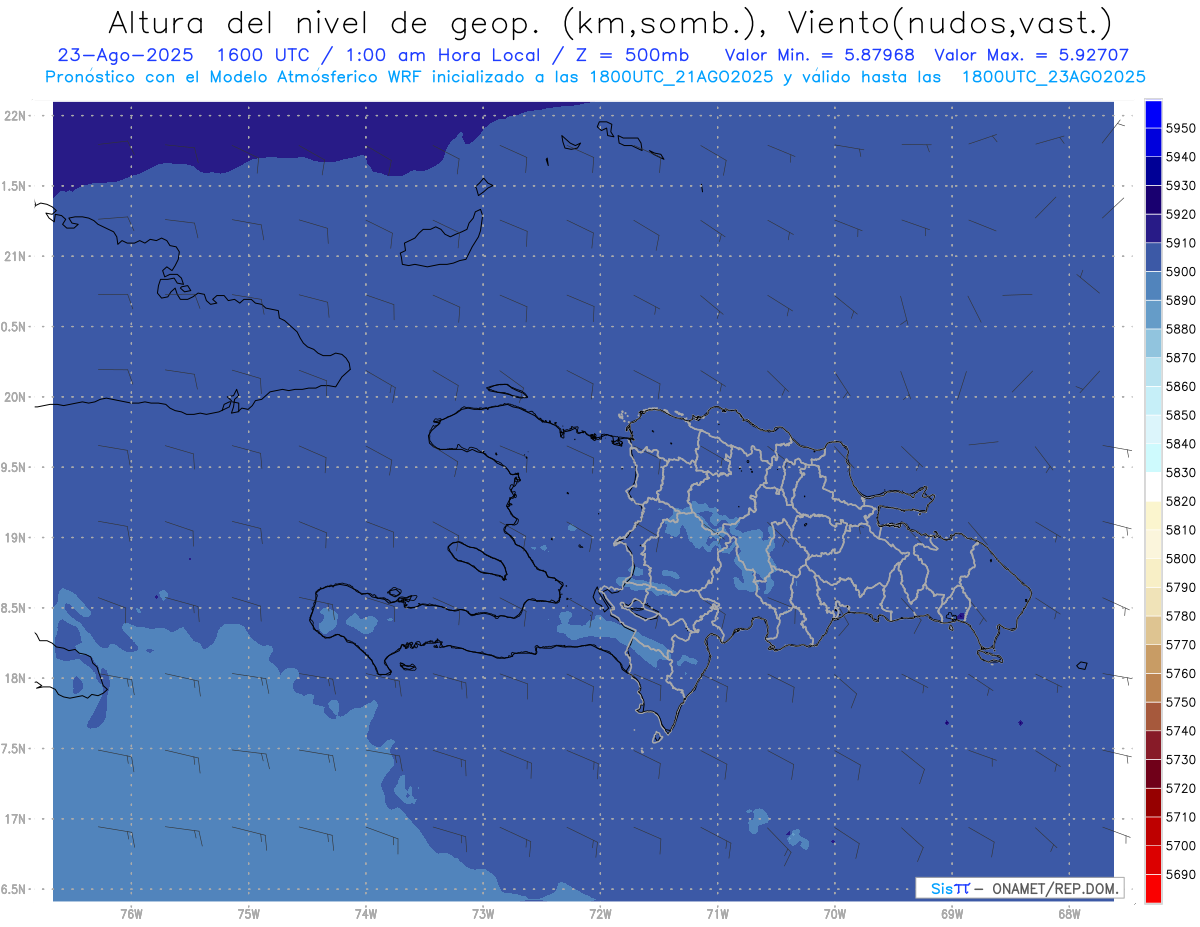Image resolution: width=1200 pixels, height=927 pixels.
Task: Click the red colorbar swatch below the 5690 label
Action: pyautogui.click(x=1153, y=888)
